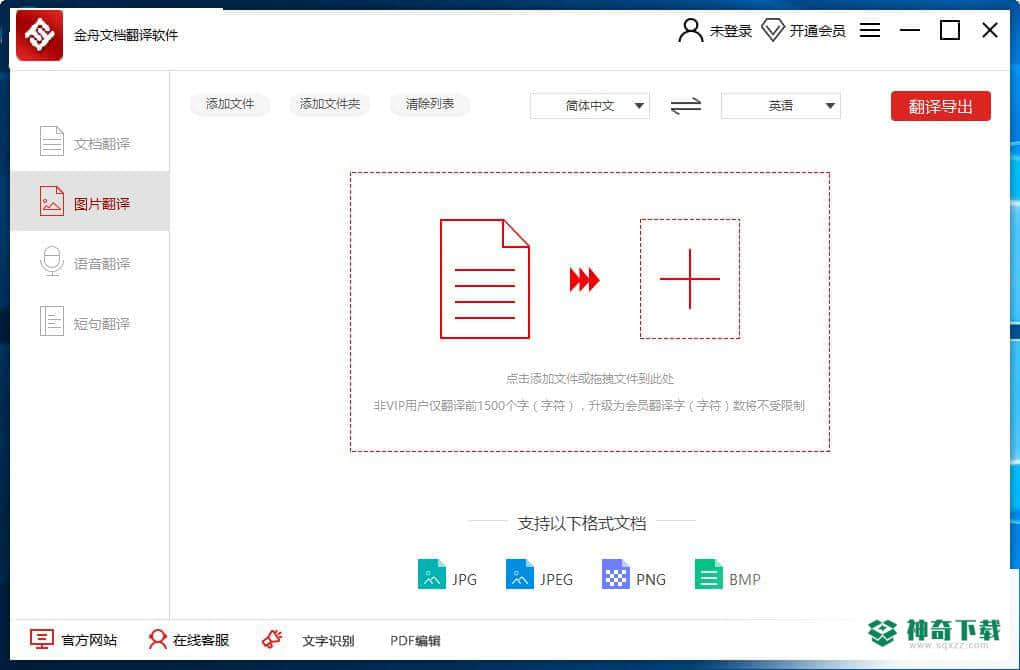This screenshot has height=670, width=1020.
Task: Click the JPG format icon
Action: (x=431, y=574)
